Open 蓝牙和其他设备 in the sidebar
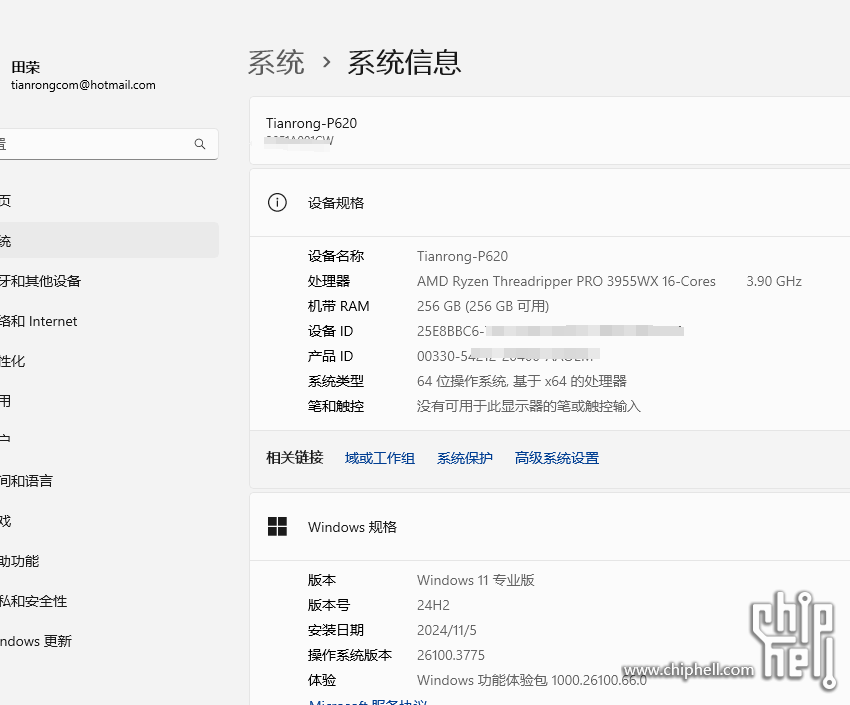850x705 pixels. point(40,281)
